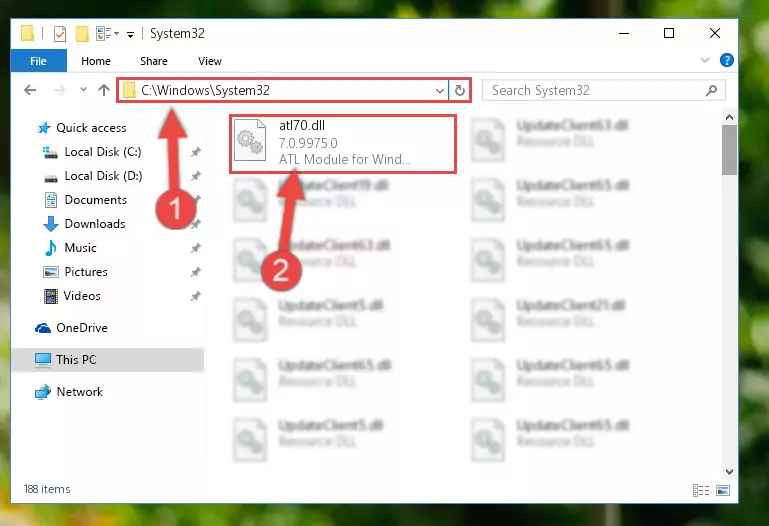Expand the ribbon with the chevron
The width and height of the screenshot is (769, 526).
click(x=705, y=60)
